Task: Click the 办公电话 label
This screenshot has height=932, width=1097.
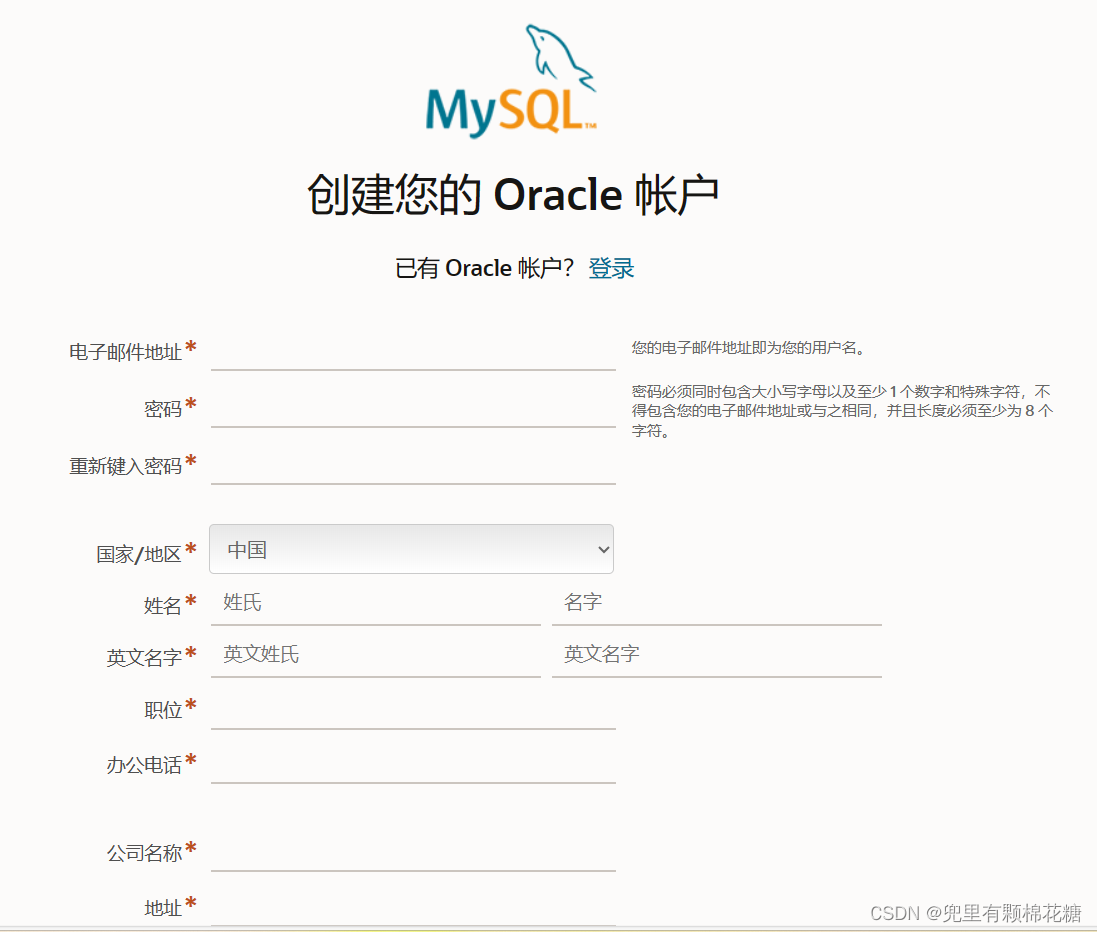Action: pos(144,765)
